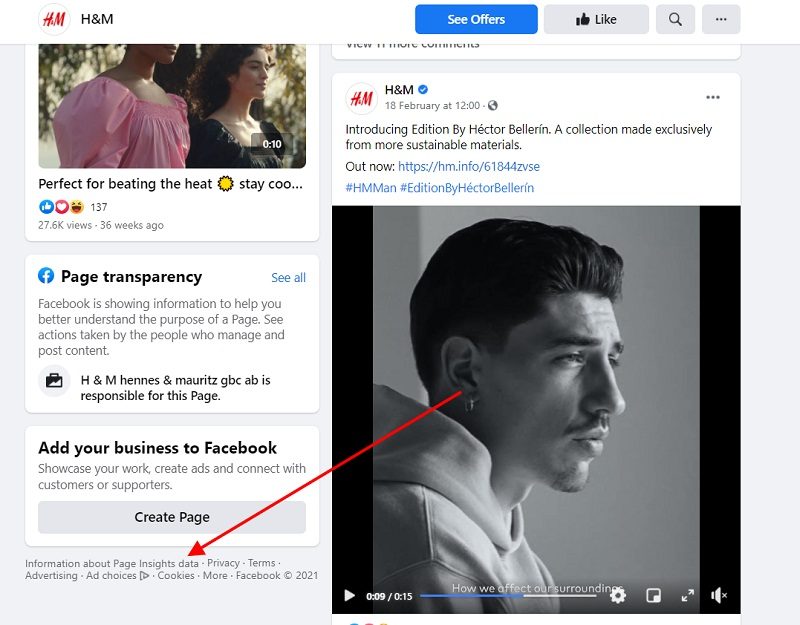Open the hm.info/61844zvse link
The width and height of the screenshot is (800, 625).
point(468,166)
